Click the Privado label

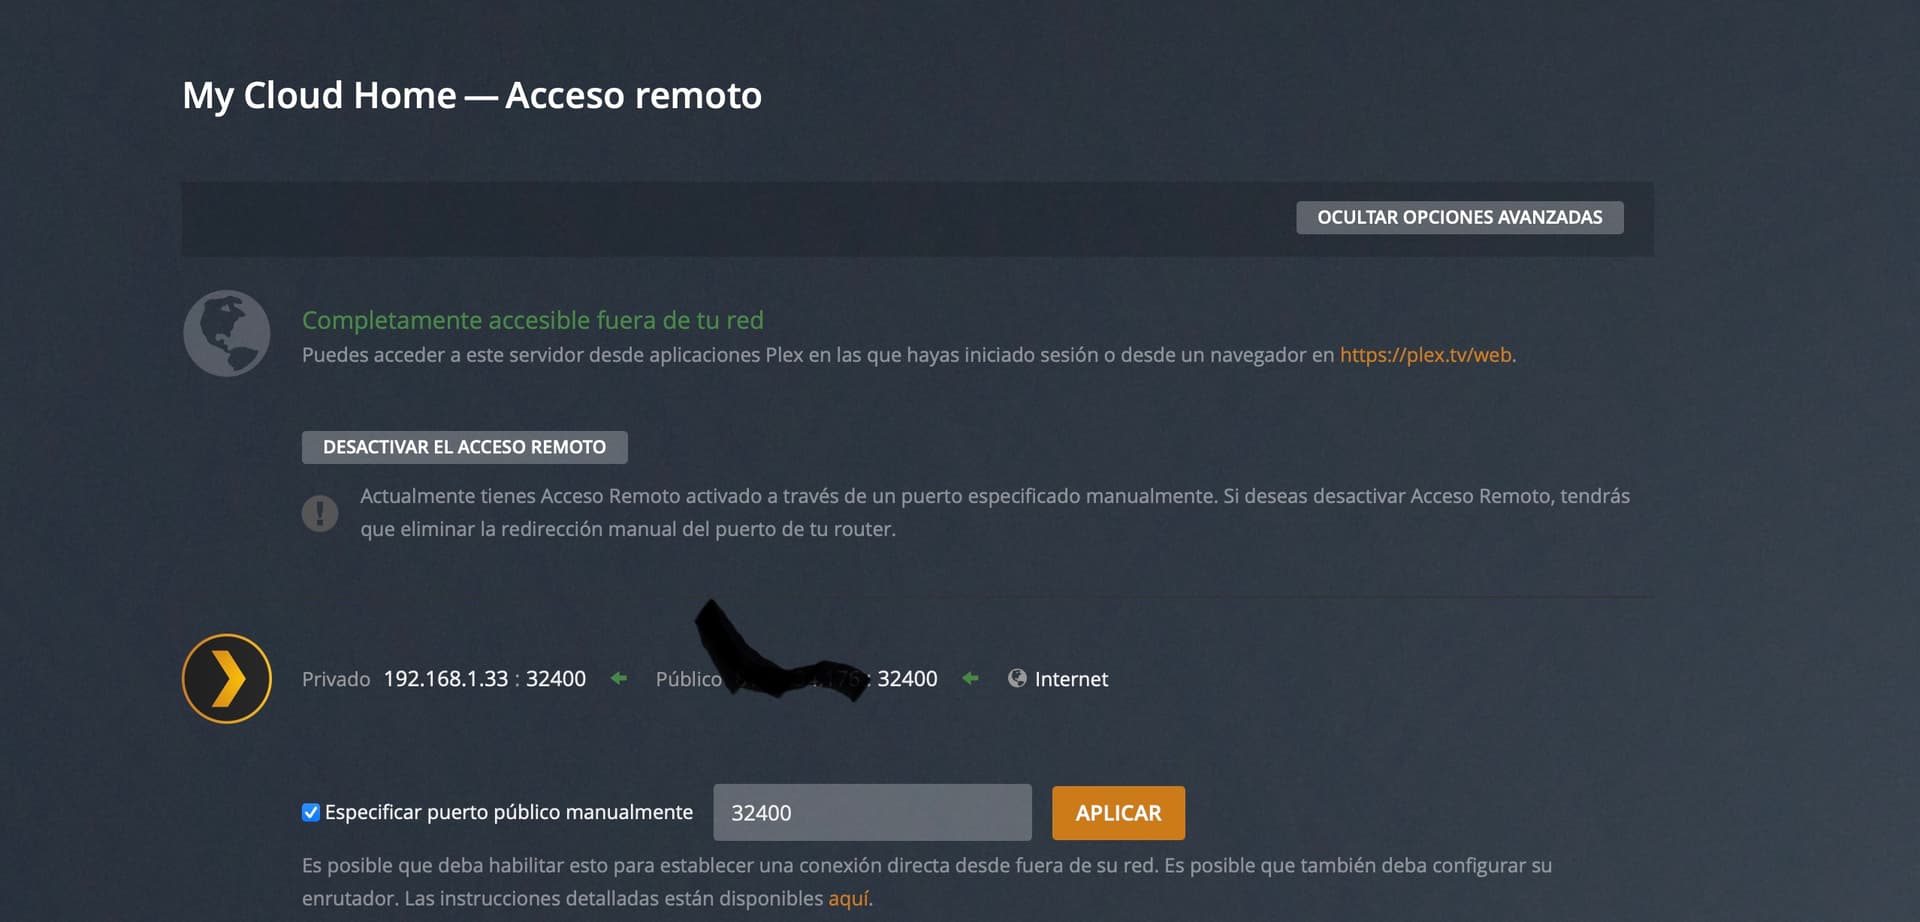336,679
